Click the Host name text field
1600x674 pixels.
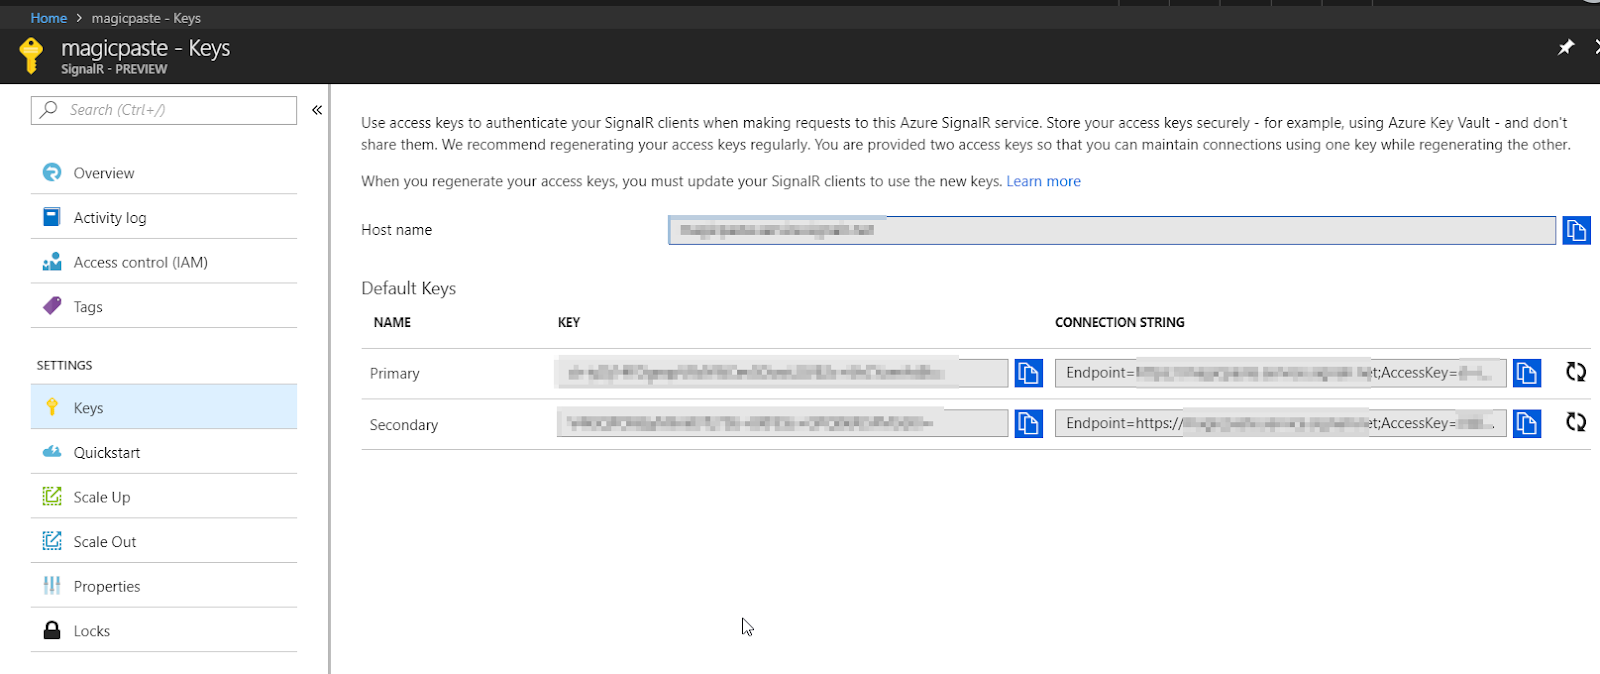pyautogui.click(x=1112, y=230)
